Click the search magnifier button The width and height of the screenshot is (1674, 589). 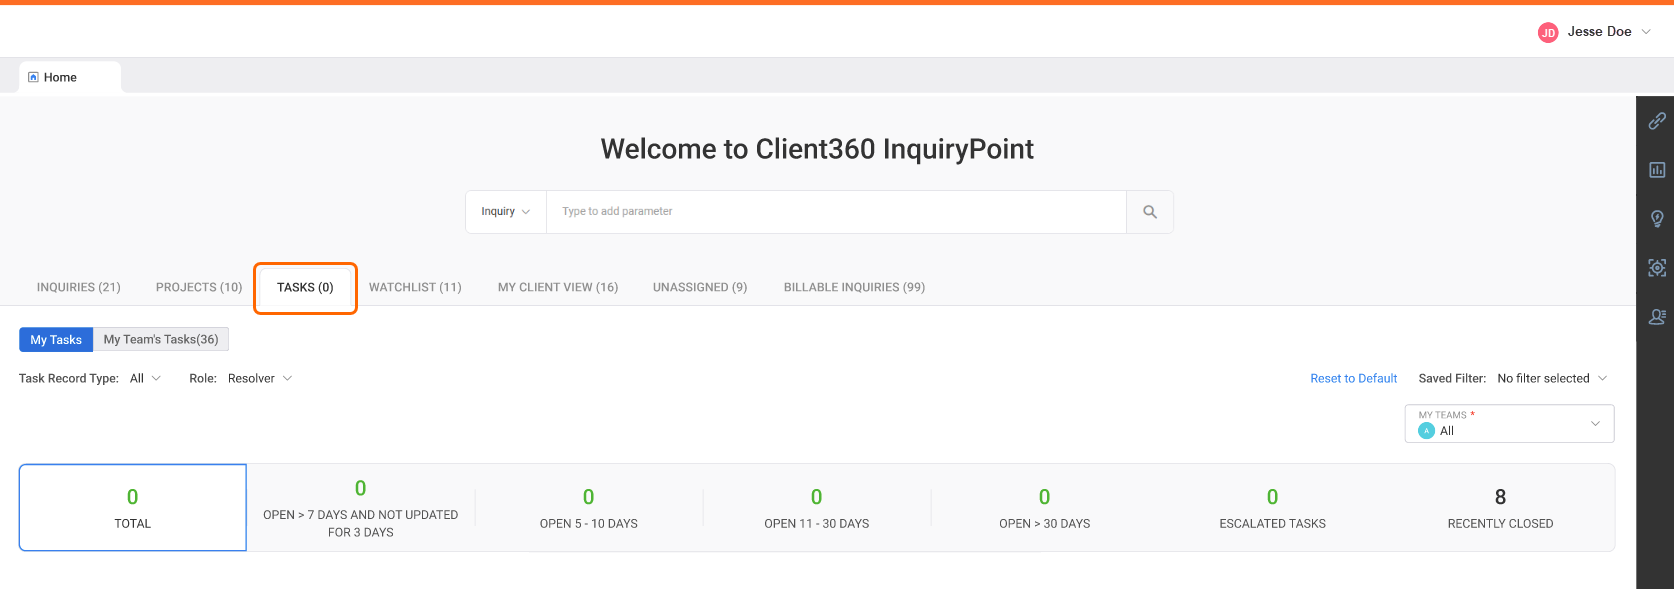[x=1150, y=212]
